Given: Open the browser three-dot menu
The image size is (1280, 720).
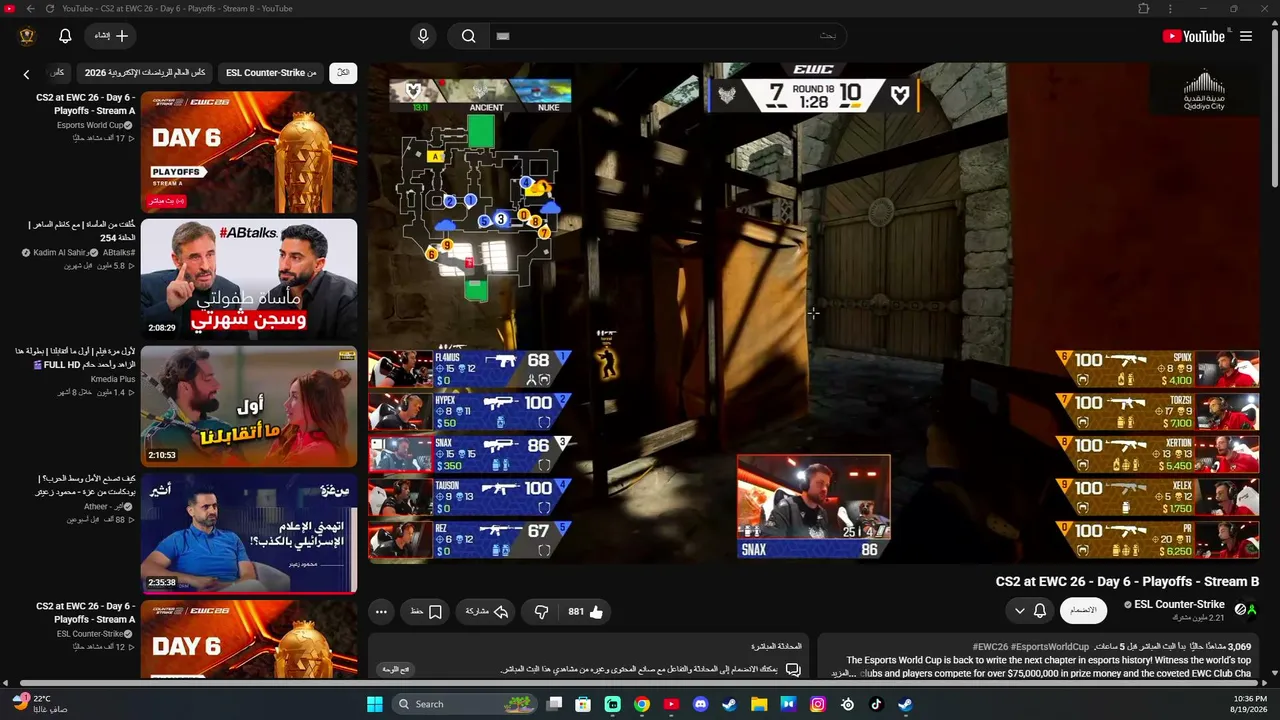Looking at the screenshot, I should (x=1169, y=9).
